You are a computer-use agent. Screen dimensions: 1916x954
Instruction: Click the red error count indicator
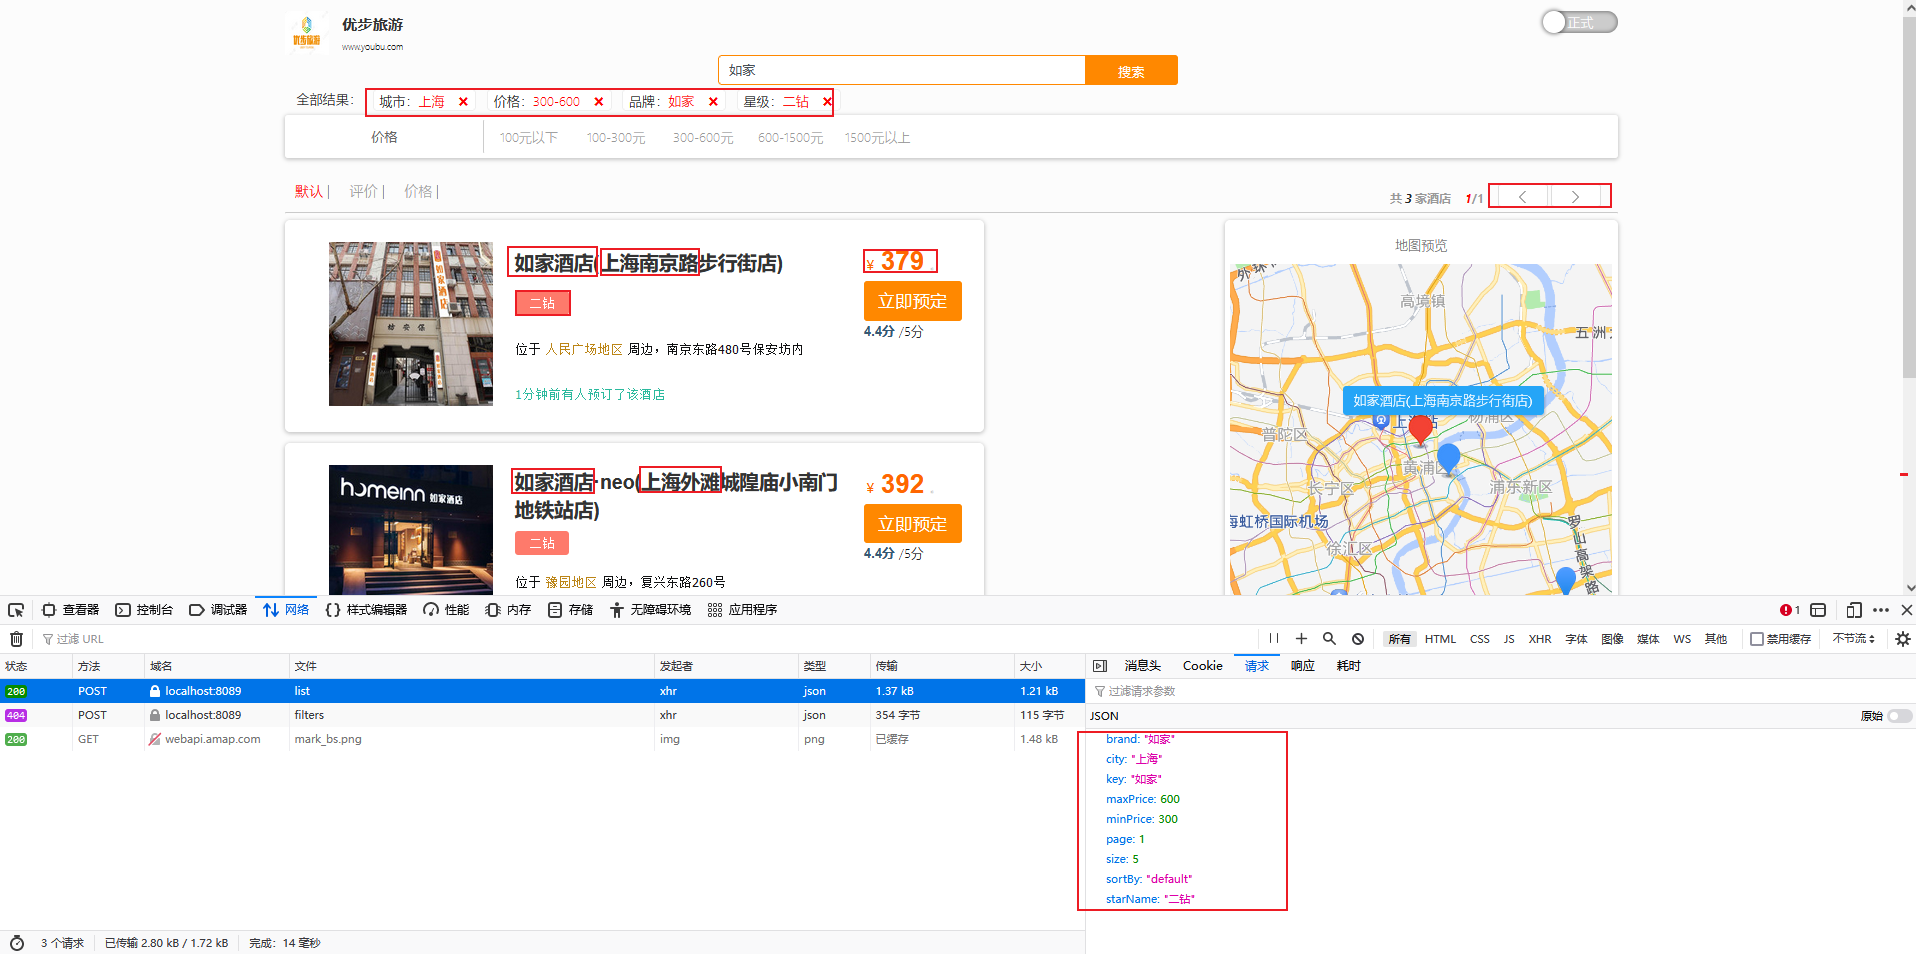point(1790,610)
